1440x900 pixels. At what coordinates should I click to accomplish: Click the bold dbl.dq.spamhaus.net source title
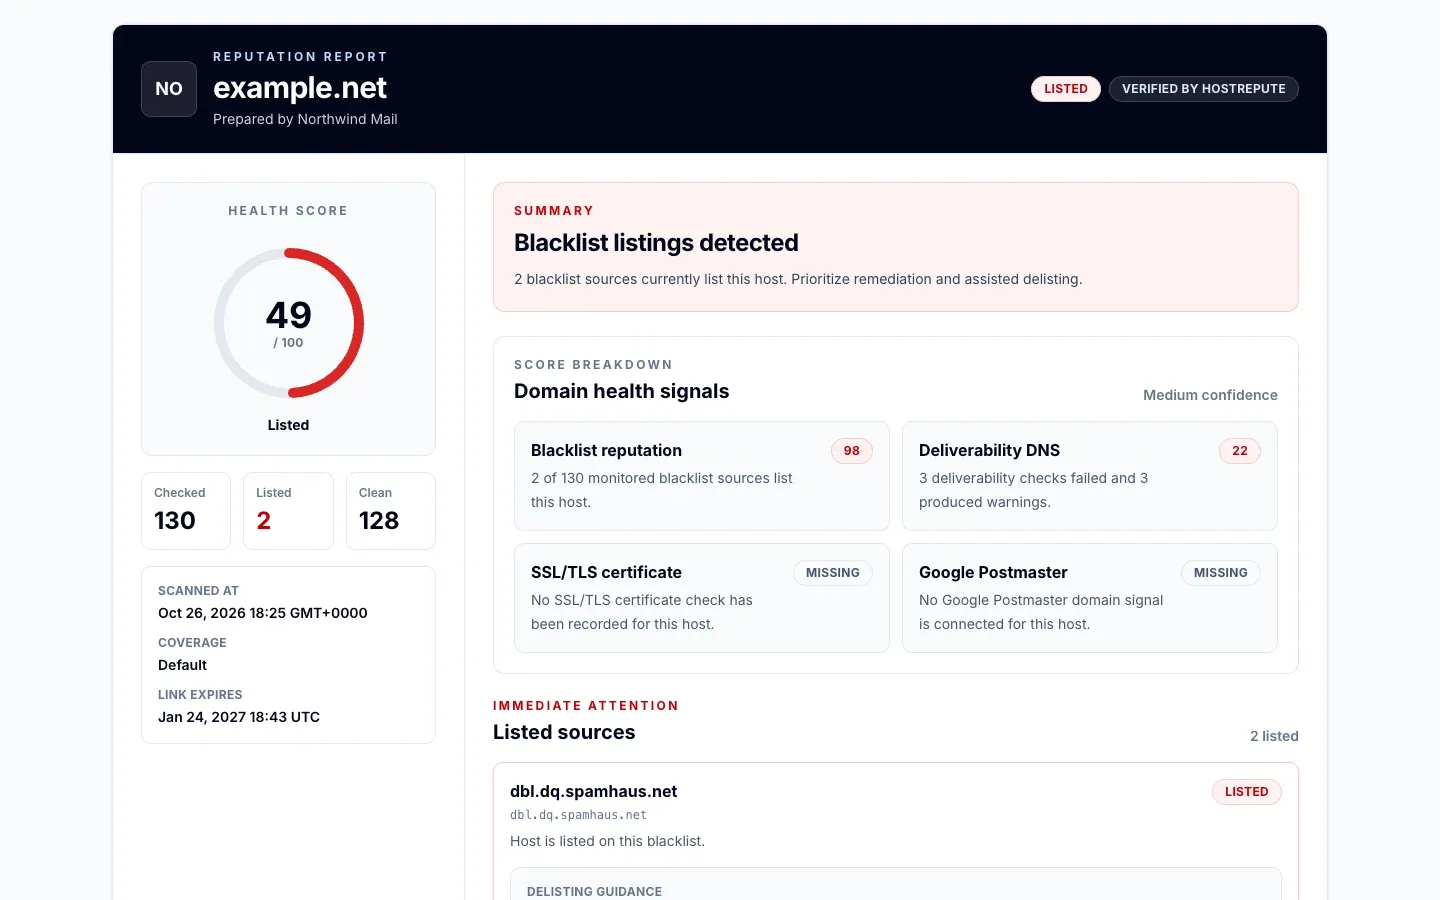(x=594, y=792)
